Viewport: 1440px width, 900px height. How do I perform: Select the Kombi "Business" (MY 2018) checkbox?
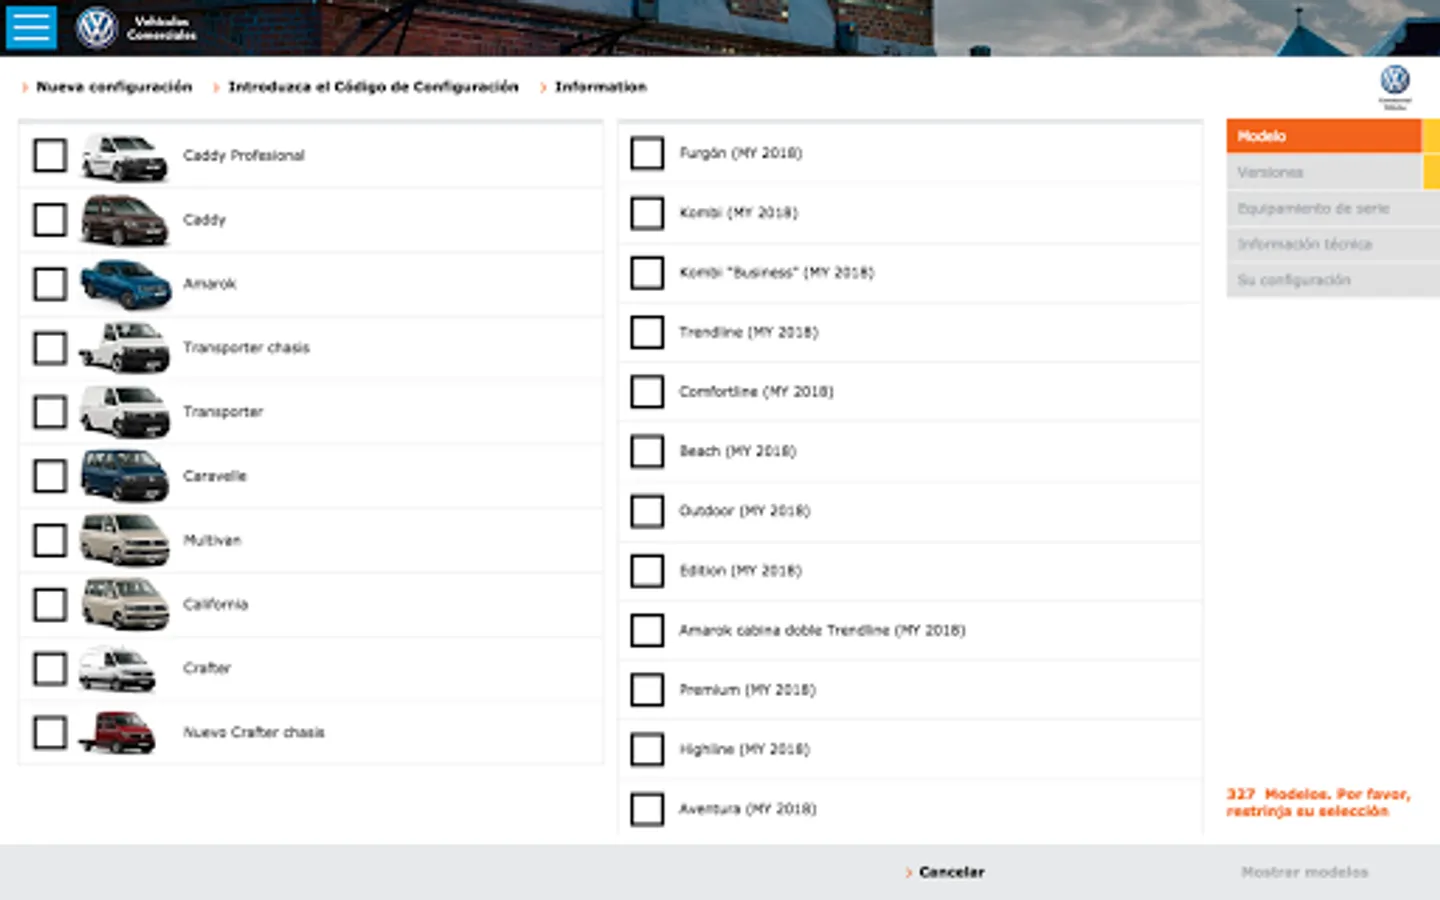pyautogui.click(x=647, y=272)
